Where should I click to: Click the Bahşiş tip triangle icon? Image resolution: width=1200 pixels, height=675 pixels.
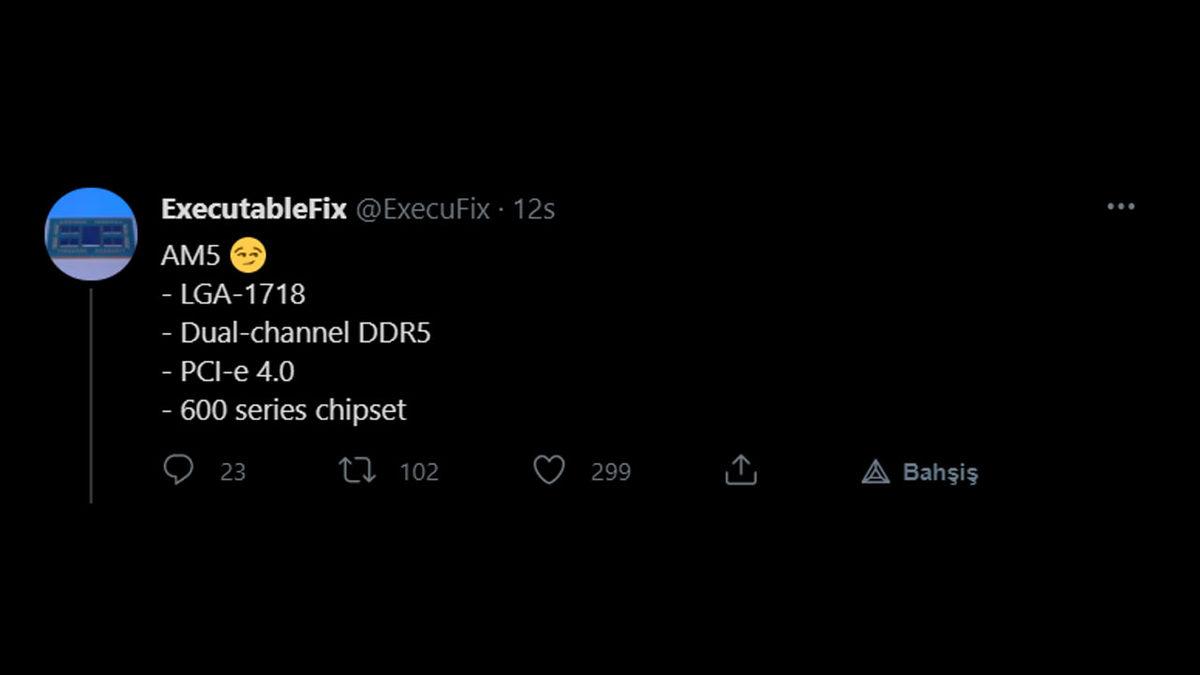coord(875,472)
